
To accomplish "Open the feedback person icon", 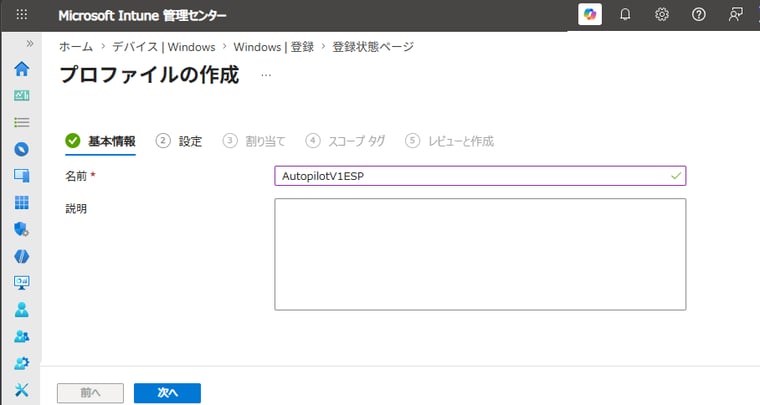I will pos(735,15).
